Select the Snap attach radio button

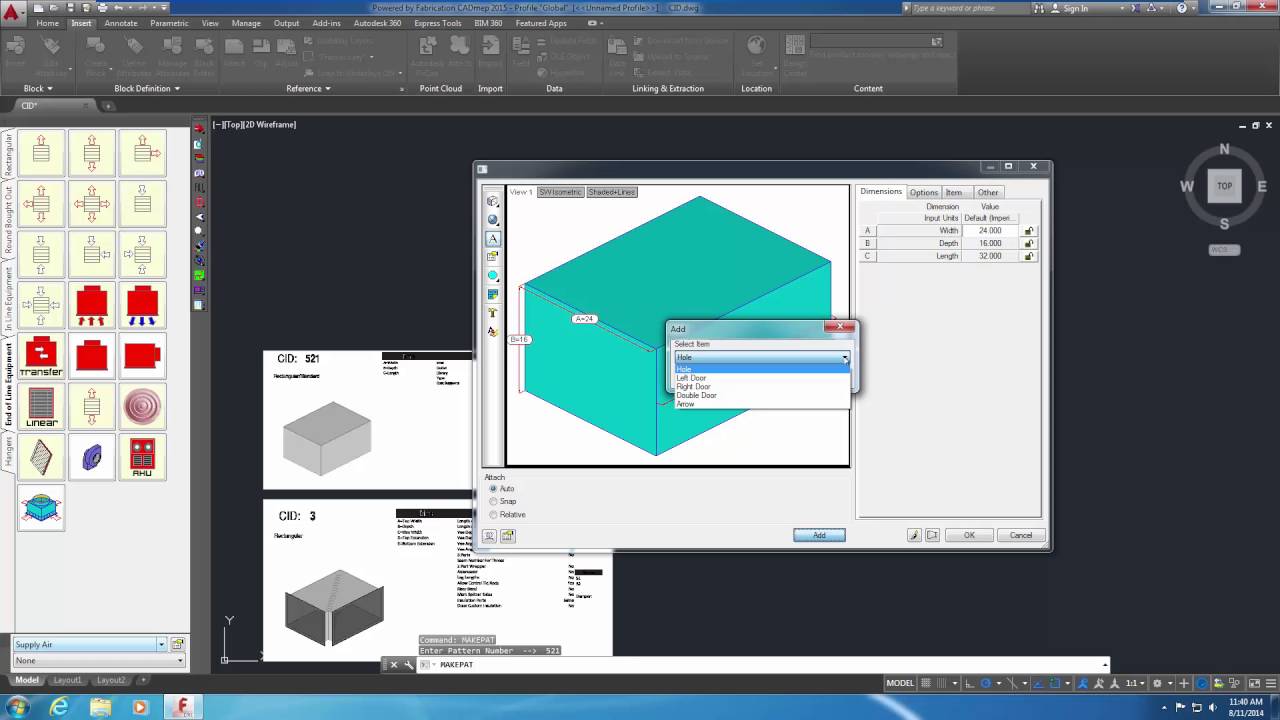coord(493,502)
